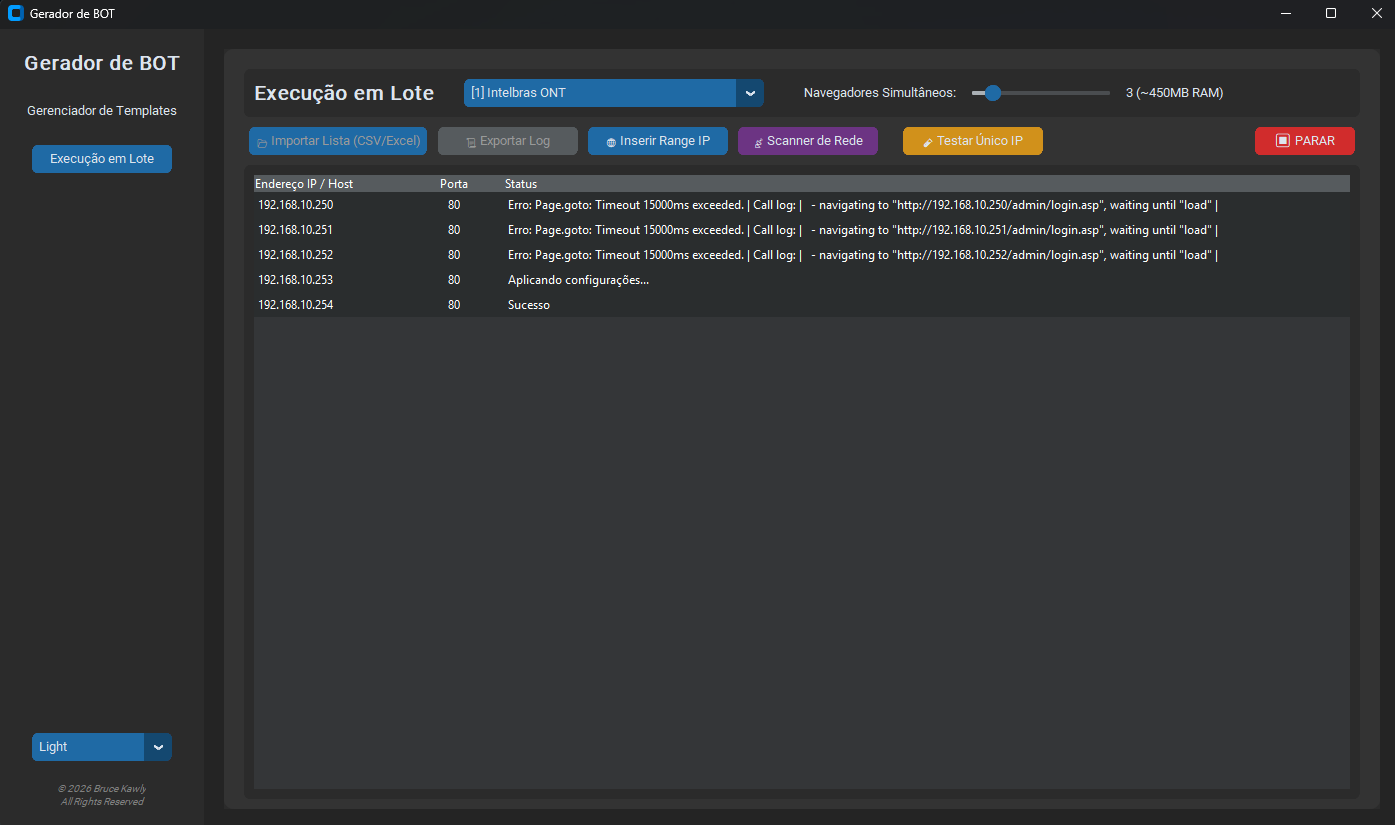Click the Gerador de BOT title bar app icon
Screen dimensions: 1395x825
pyautogui.click(x=15, y=13)
